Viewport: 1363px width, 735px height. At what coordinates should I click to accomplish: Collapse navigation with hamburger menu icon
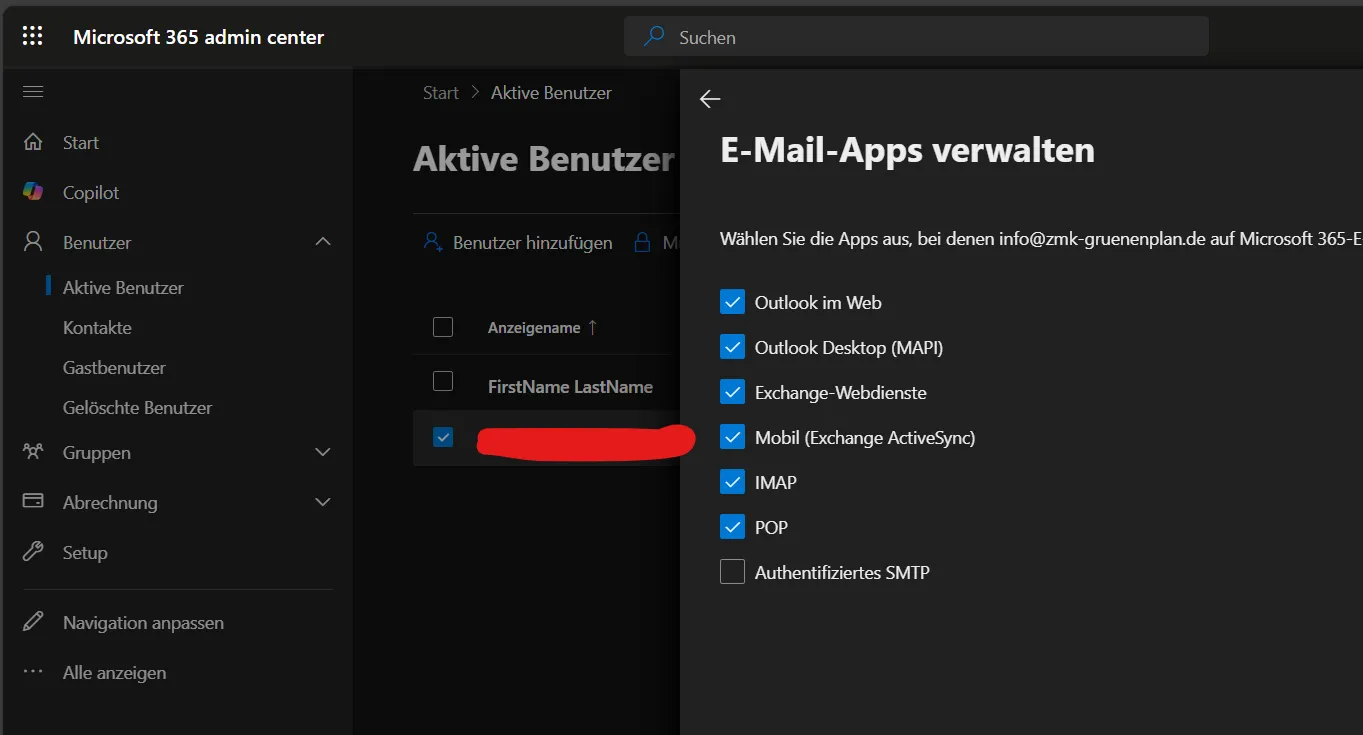[33, 92]
